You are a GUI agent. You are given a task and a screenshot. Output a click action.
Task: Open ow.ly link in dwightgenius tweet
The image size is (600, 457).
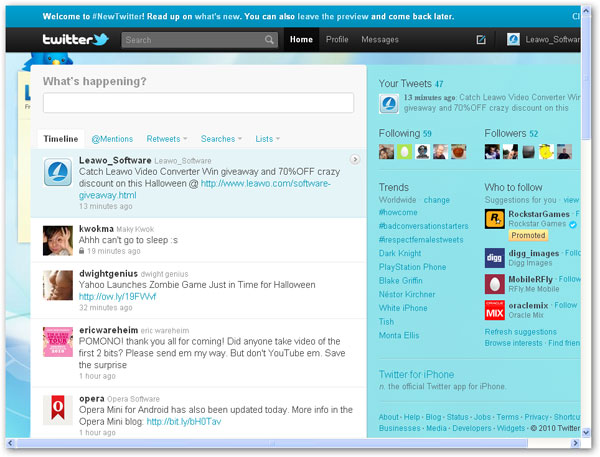117,297
